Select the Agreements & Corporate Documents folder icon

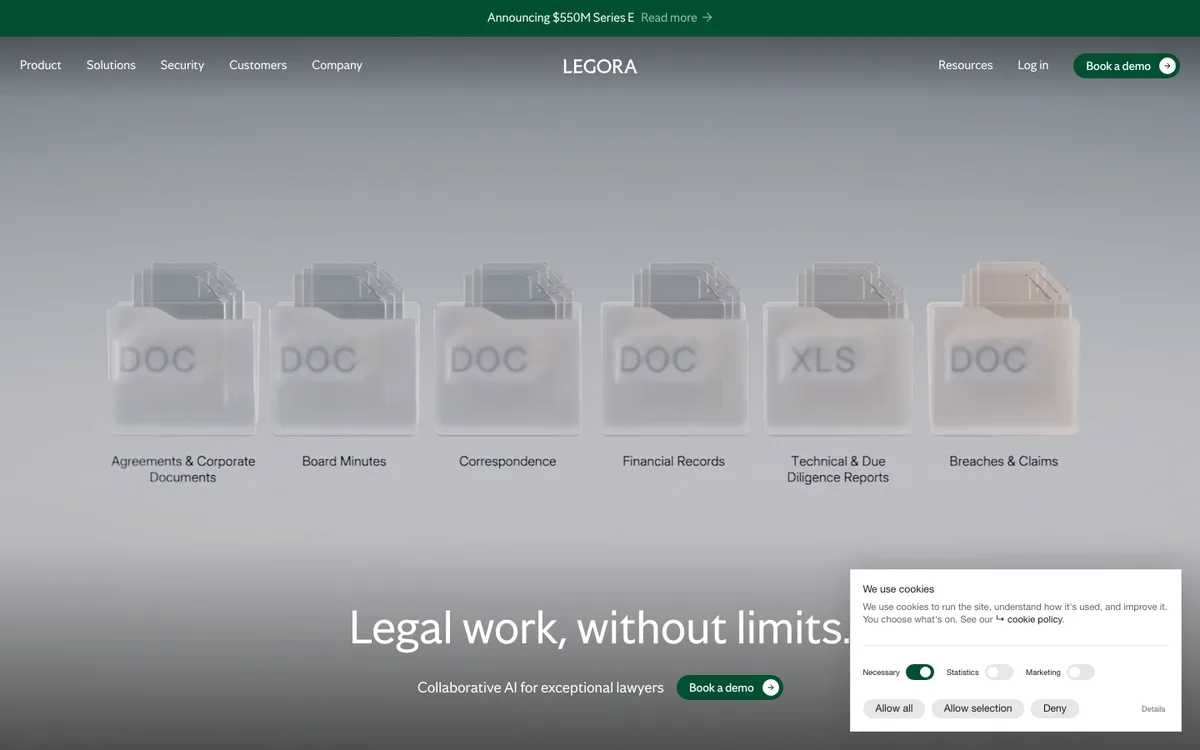[183, 347]
